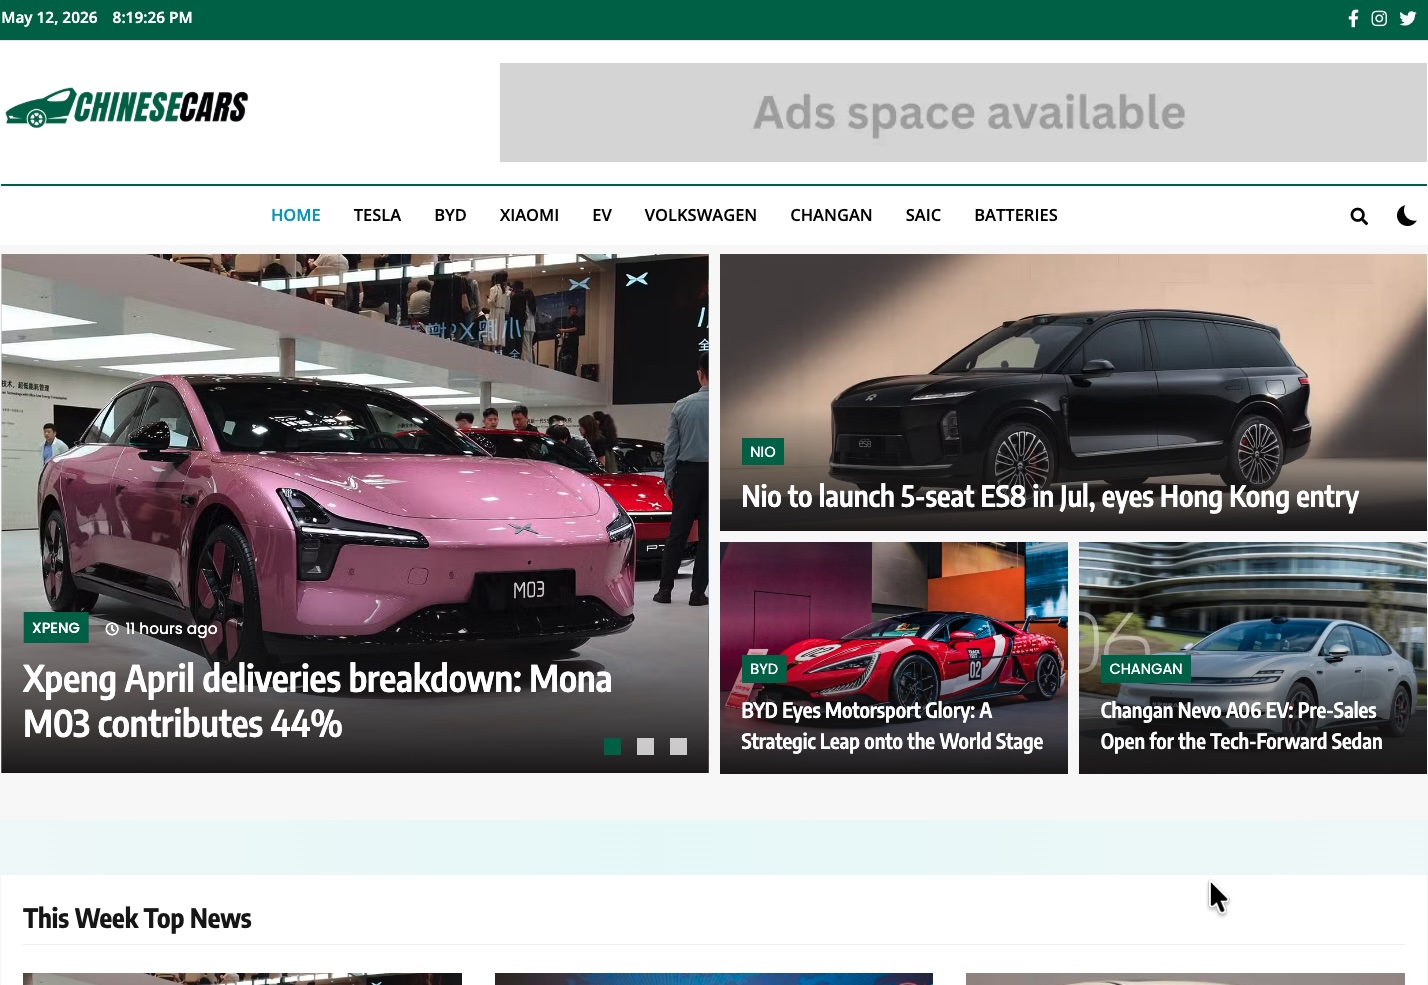Open Nio 5-seat ES8 launch headline

[1050, 497]
